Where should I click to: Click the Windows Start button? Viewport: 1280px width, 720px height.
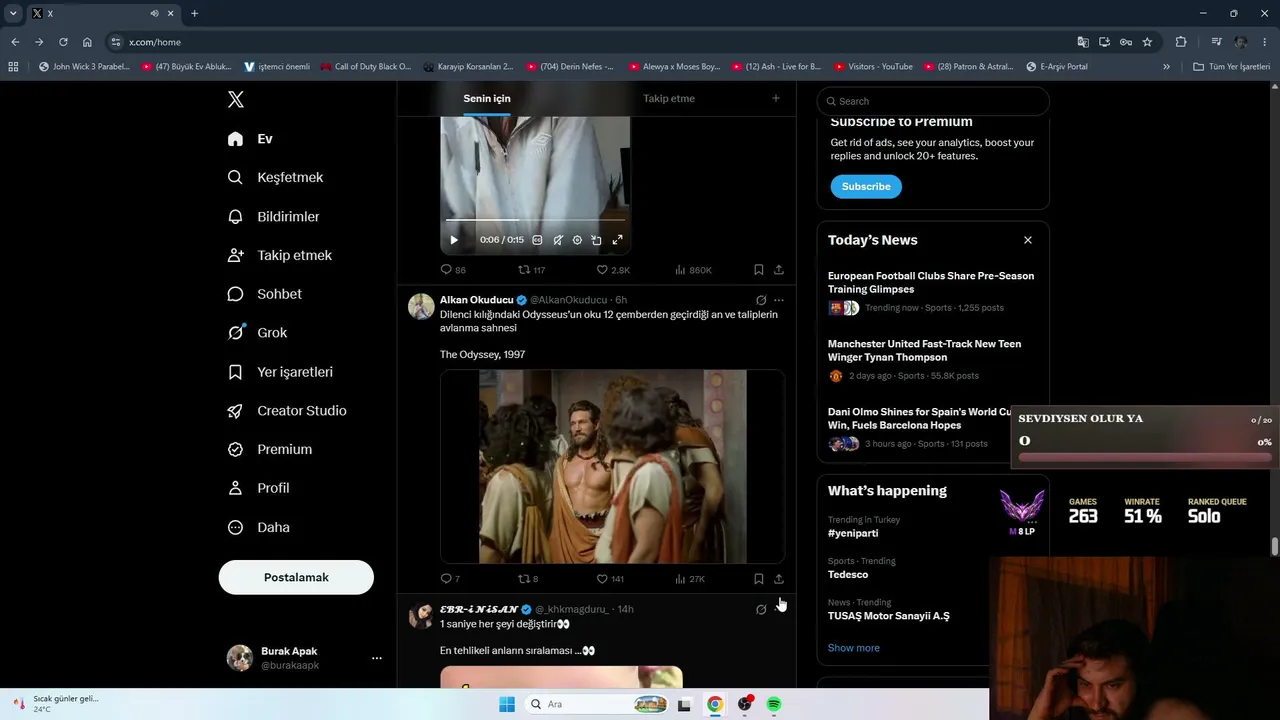tap(507, 704)
